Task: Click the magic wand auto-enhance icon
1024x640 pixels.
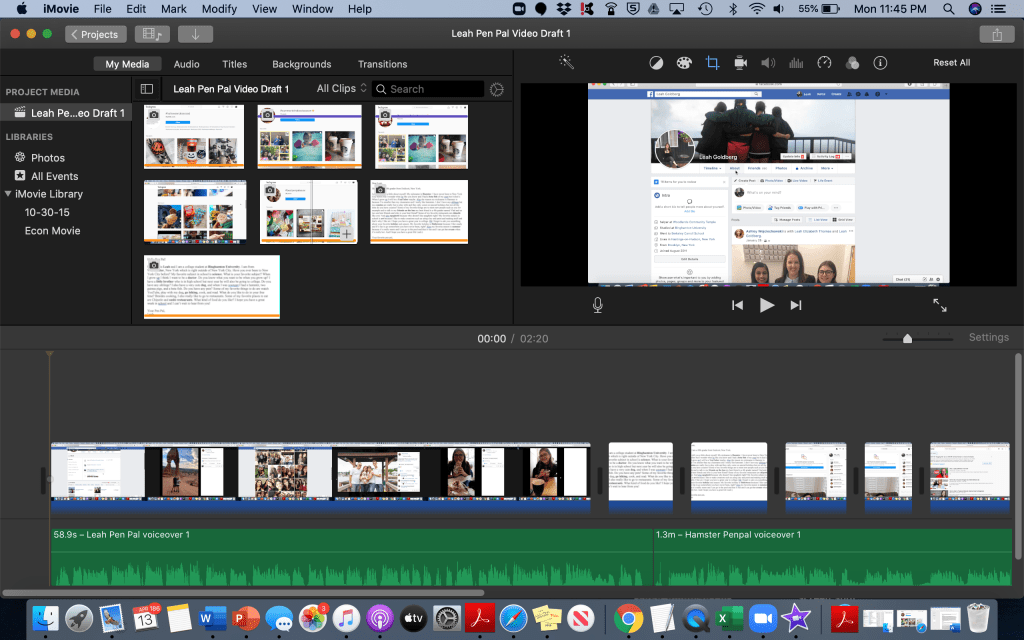Action: 566,63
